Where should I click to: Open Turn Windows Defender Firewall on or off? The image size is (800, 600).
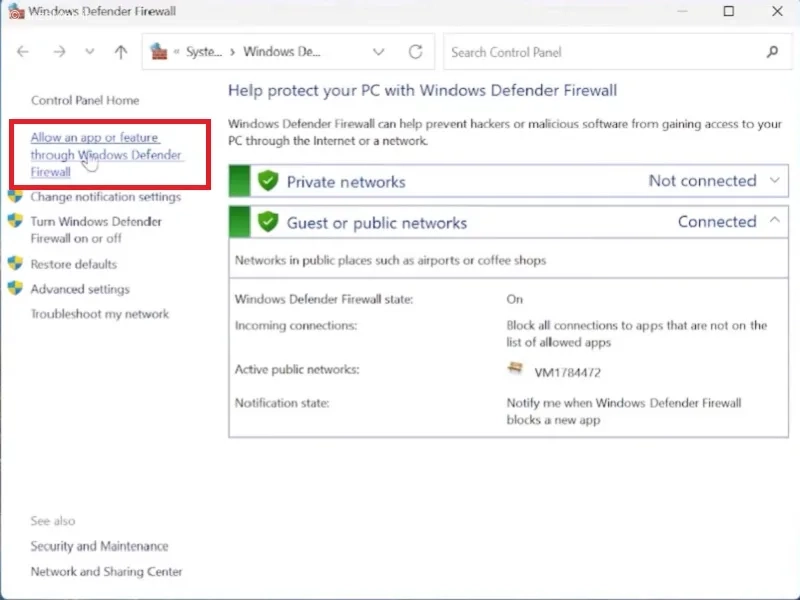click(96, 230)
